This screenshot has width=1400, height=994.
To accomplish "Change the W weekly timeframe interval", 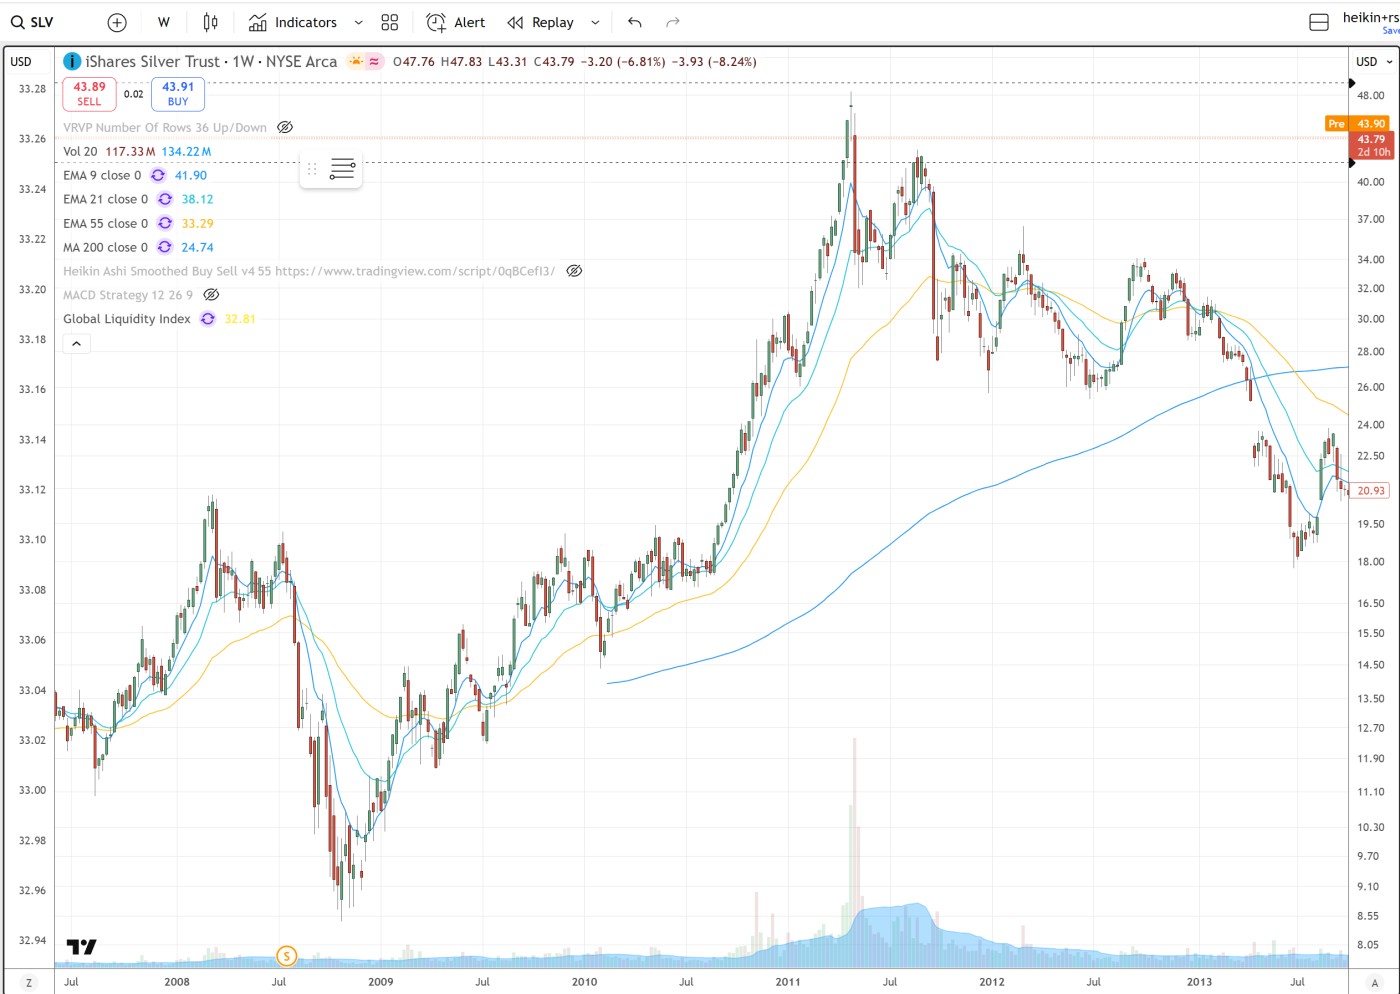I will [164, 22].
